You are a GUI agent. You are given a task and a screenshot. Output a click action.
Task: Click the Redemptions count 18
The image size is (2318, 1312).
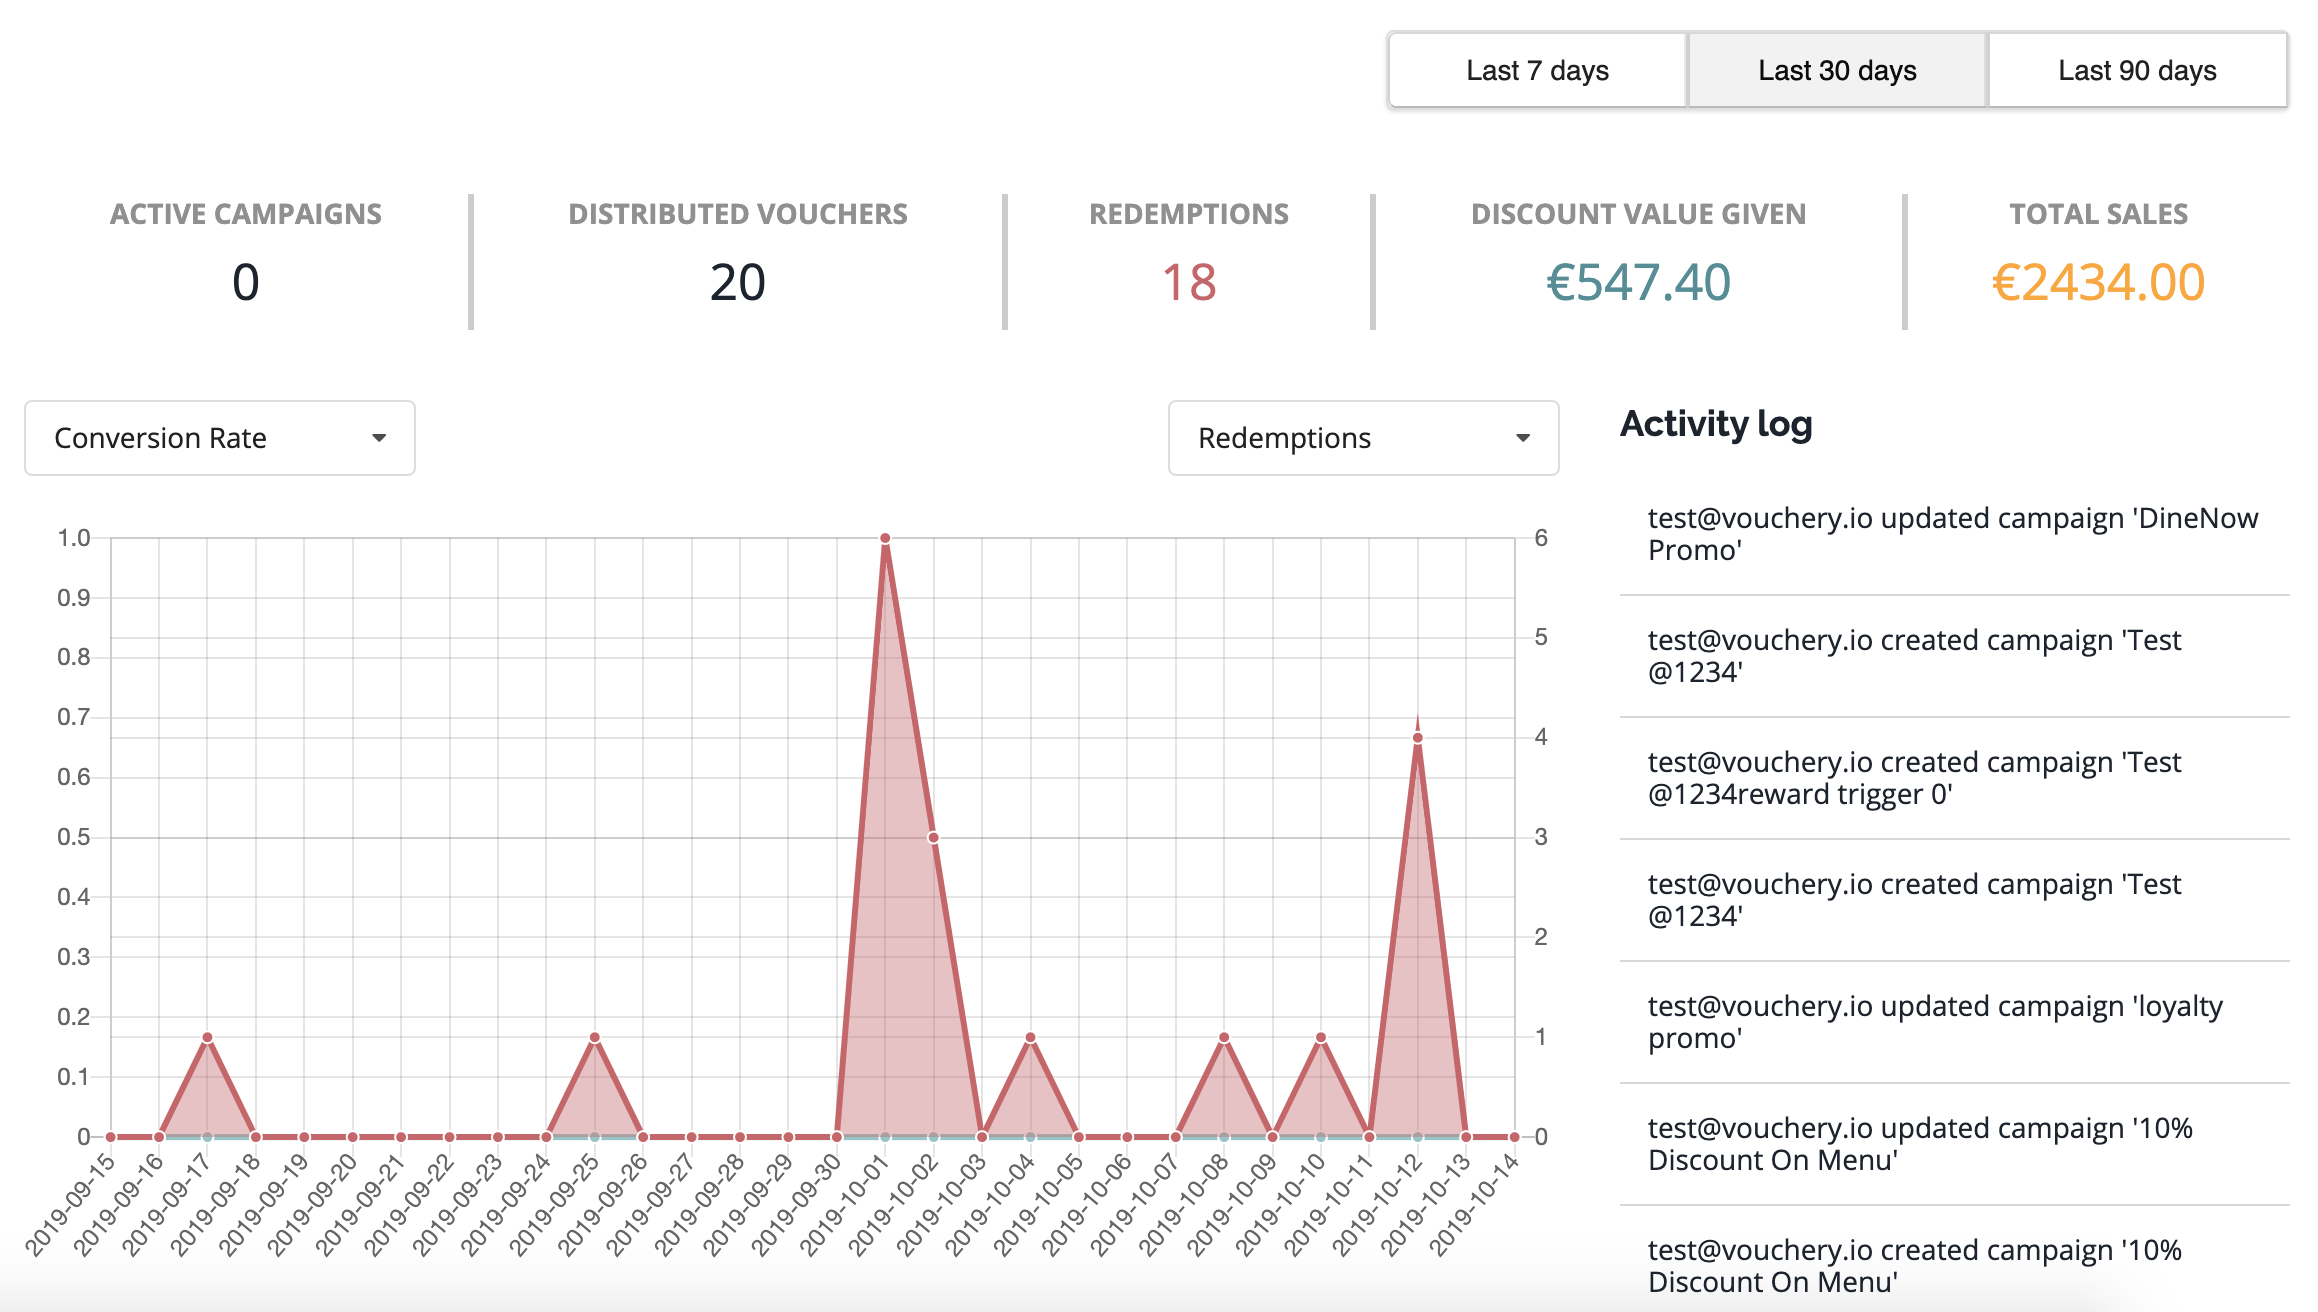[x=1188, y=282]
